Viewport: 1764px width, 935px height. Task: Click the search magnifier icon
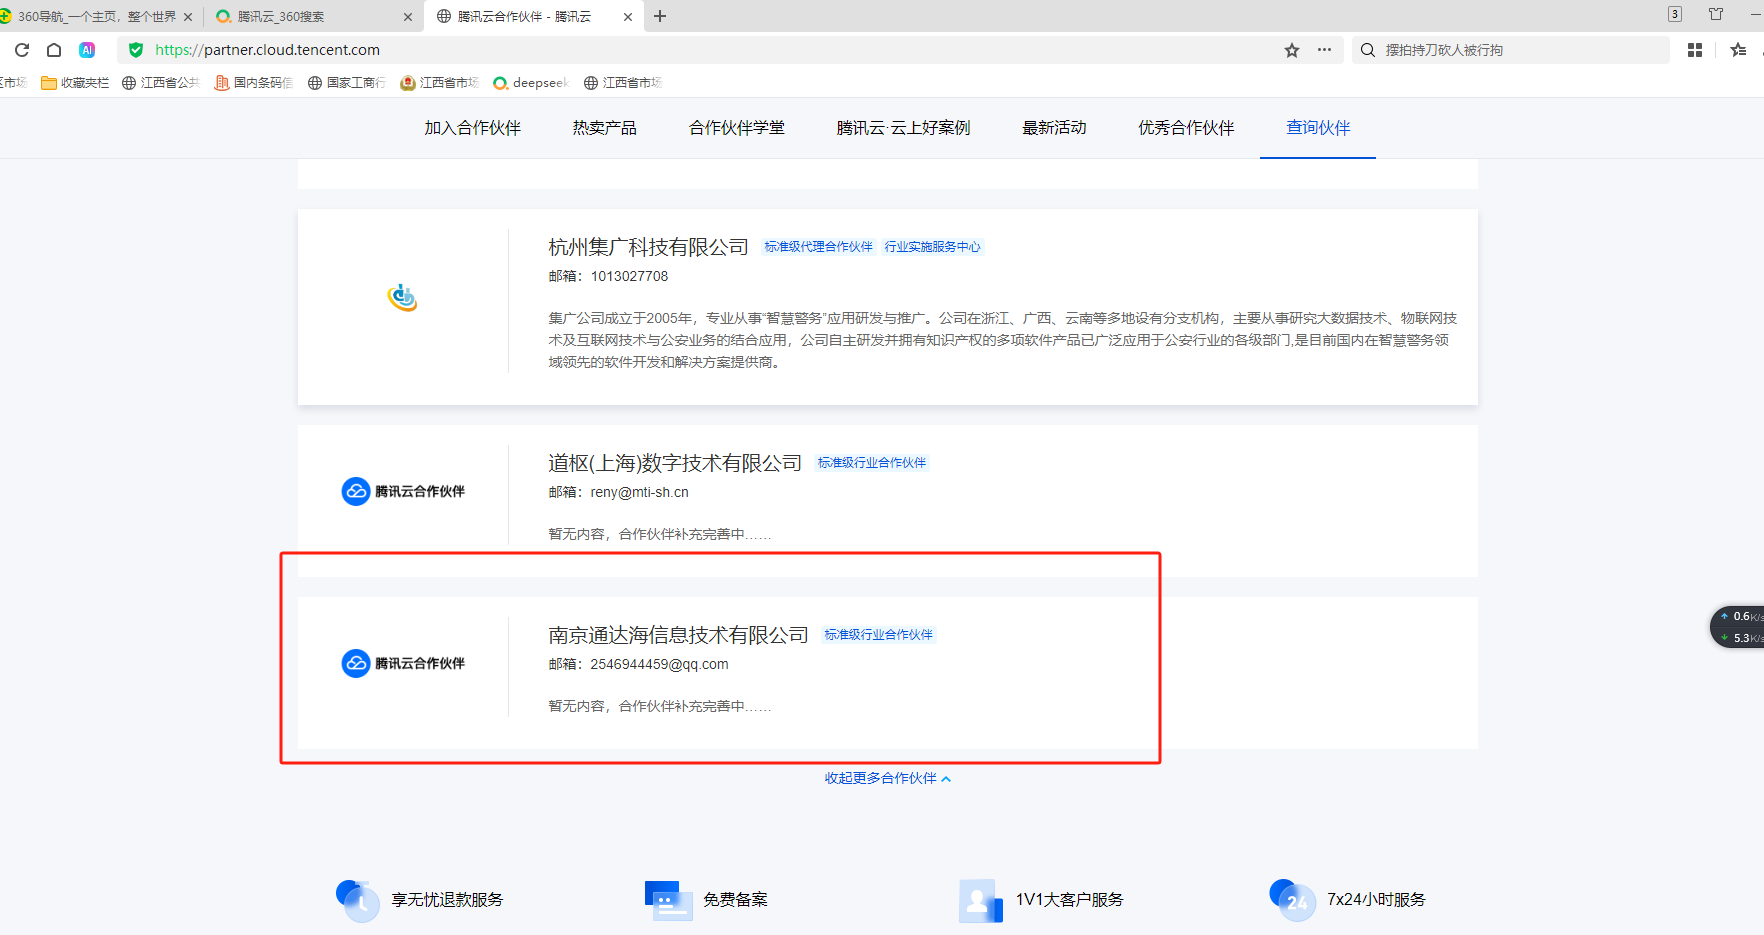[x=1368, y=50]
